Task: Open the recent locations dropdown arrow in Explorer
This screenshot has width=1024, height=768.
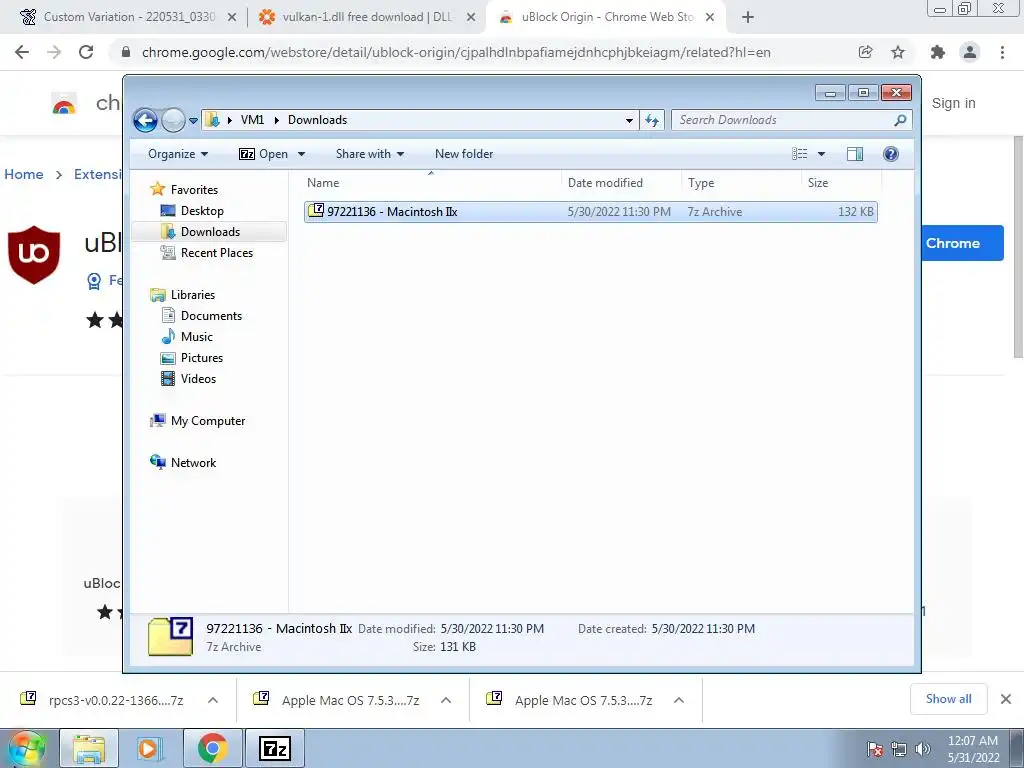Action: (x=193, y=120)
